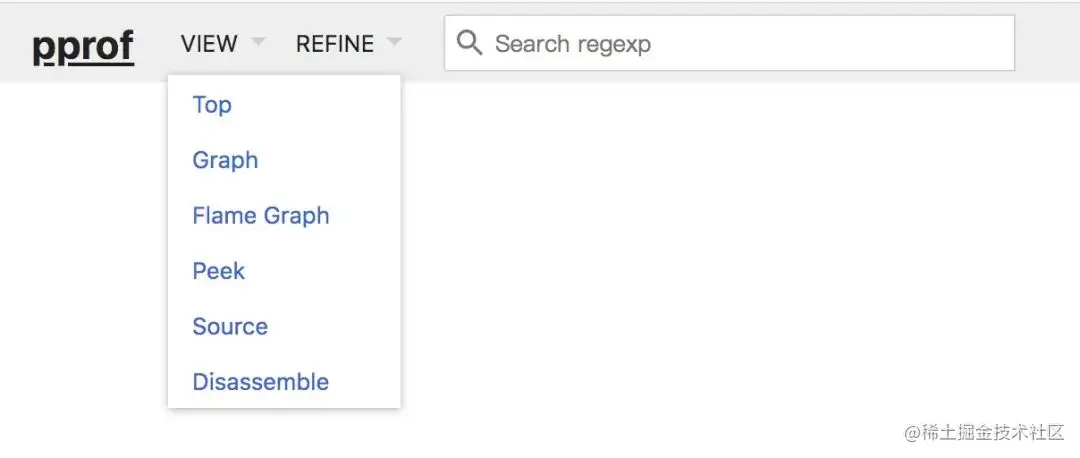Screen dimensions: 1080x458
Task: Expand the REFINE dropdown arrow
Action: 394,42
